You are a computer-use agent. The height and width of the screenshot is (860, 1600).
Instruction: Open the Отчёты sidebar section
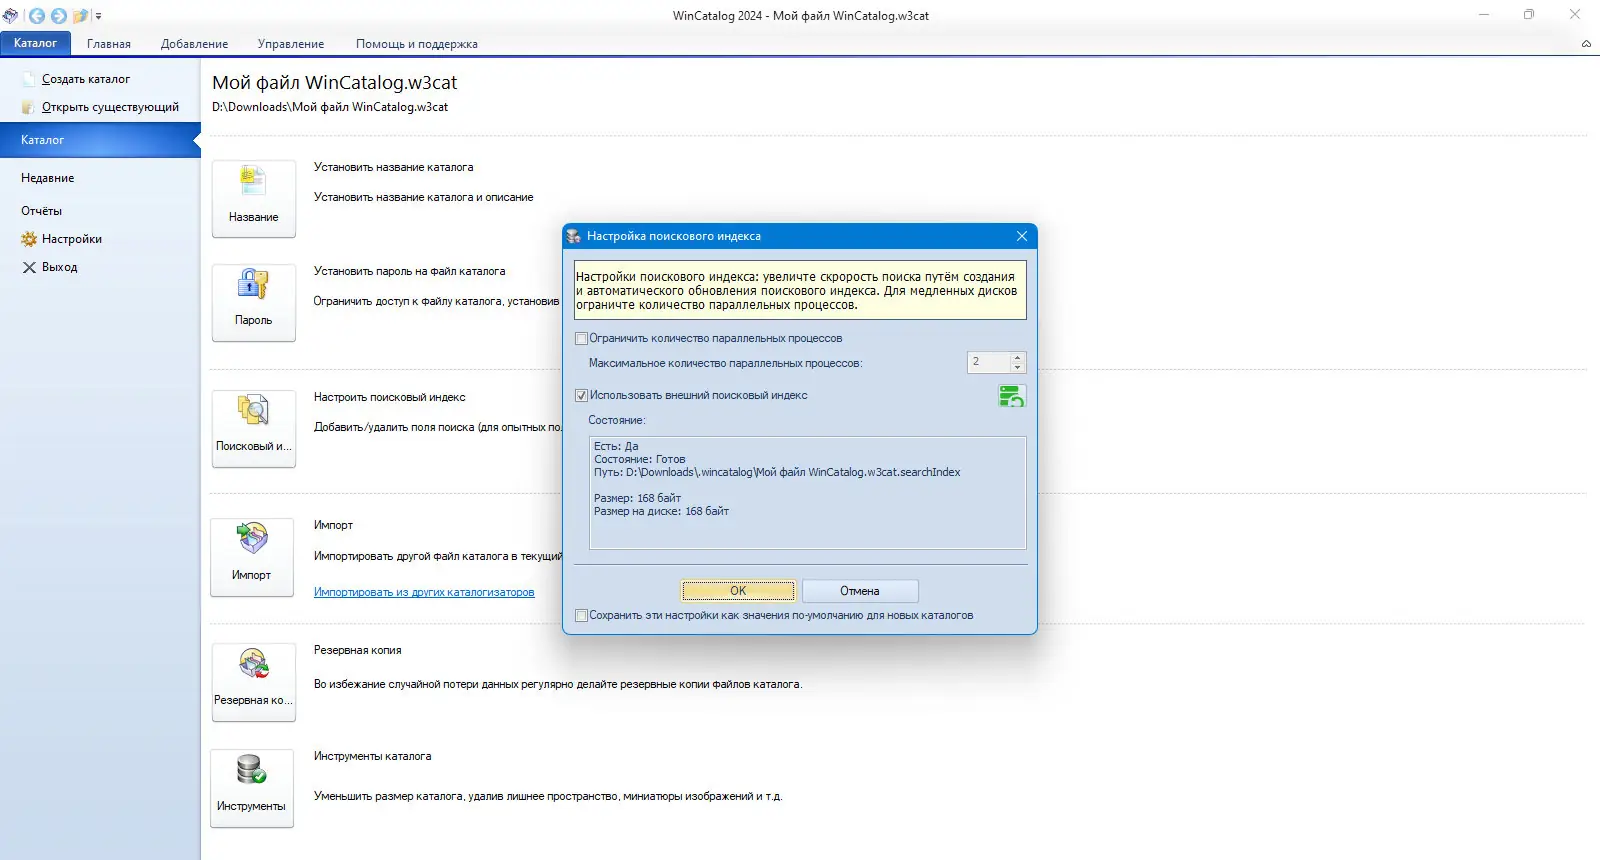coord(42,211)
